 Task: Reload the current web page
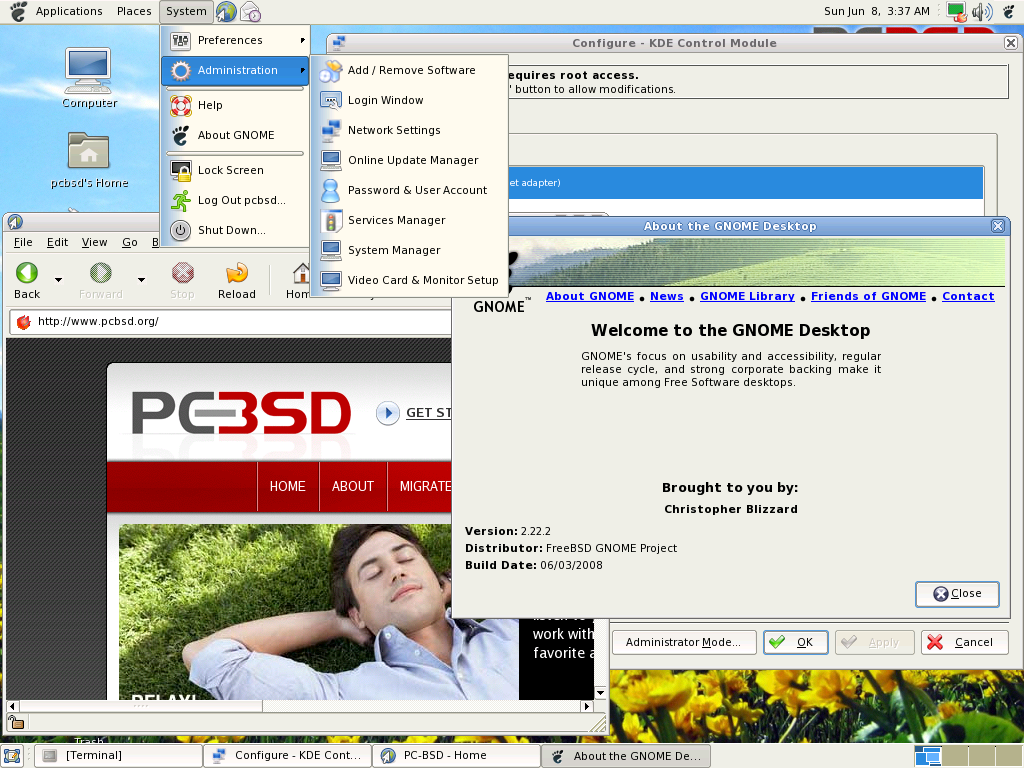236,281
